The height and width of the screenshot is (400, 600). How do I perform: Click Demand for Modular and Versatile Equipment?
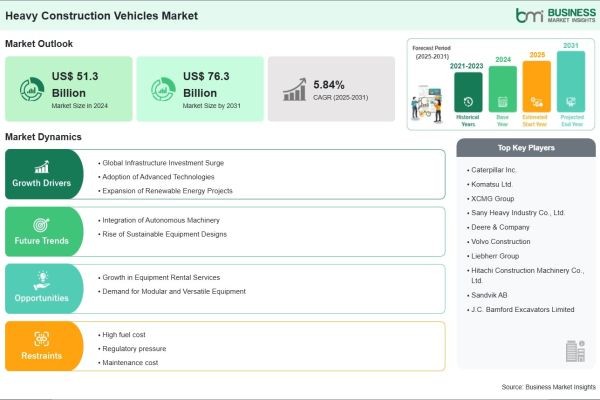174,291
